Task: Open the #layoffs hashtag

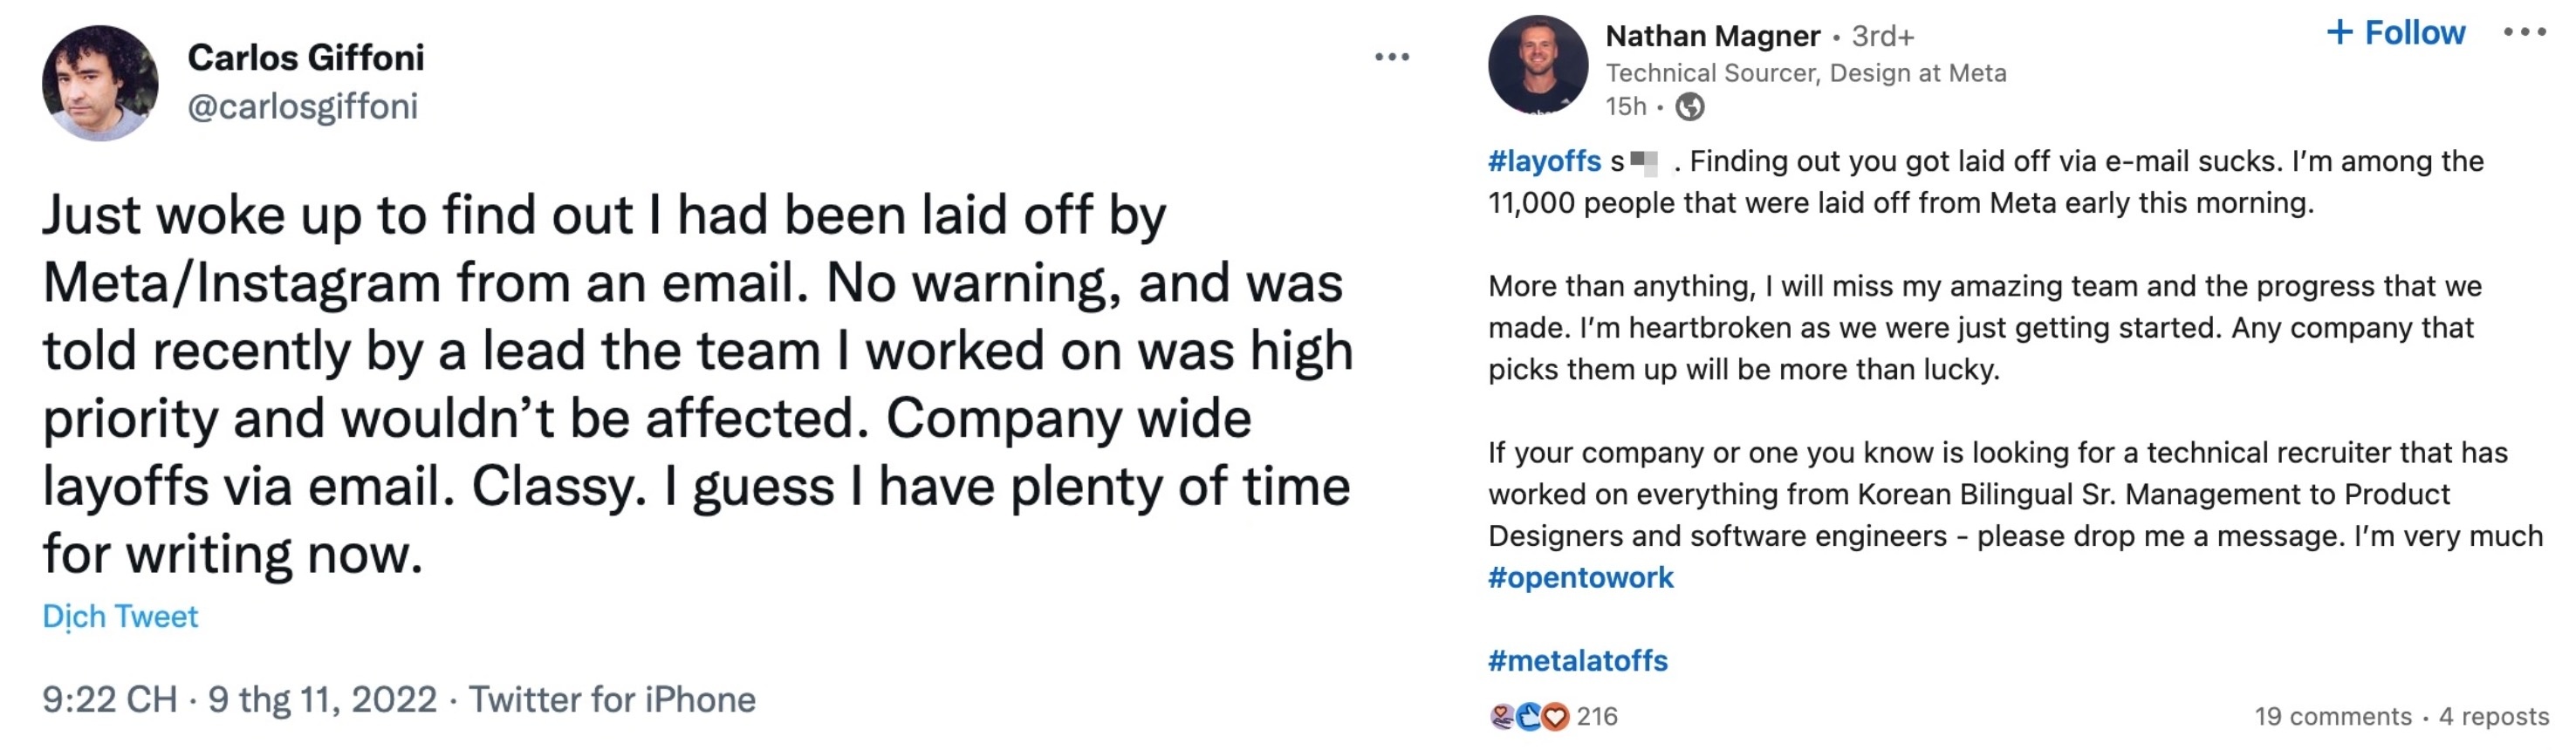Action: tap(1544, 161)
